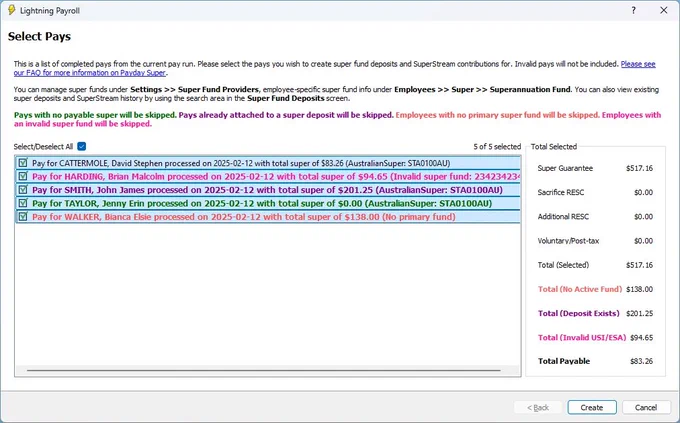Click the Total Selected group title
680x423 pixels.
[x=554, y=147]
